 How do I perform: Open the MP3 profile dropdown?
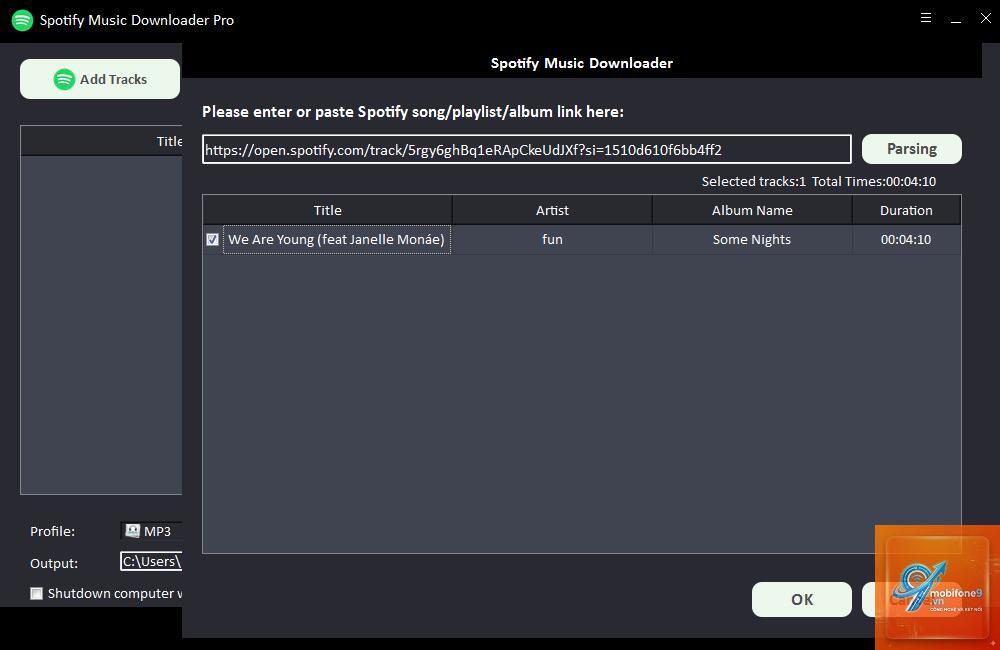tap(151, 531)
